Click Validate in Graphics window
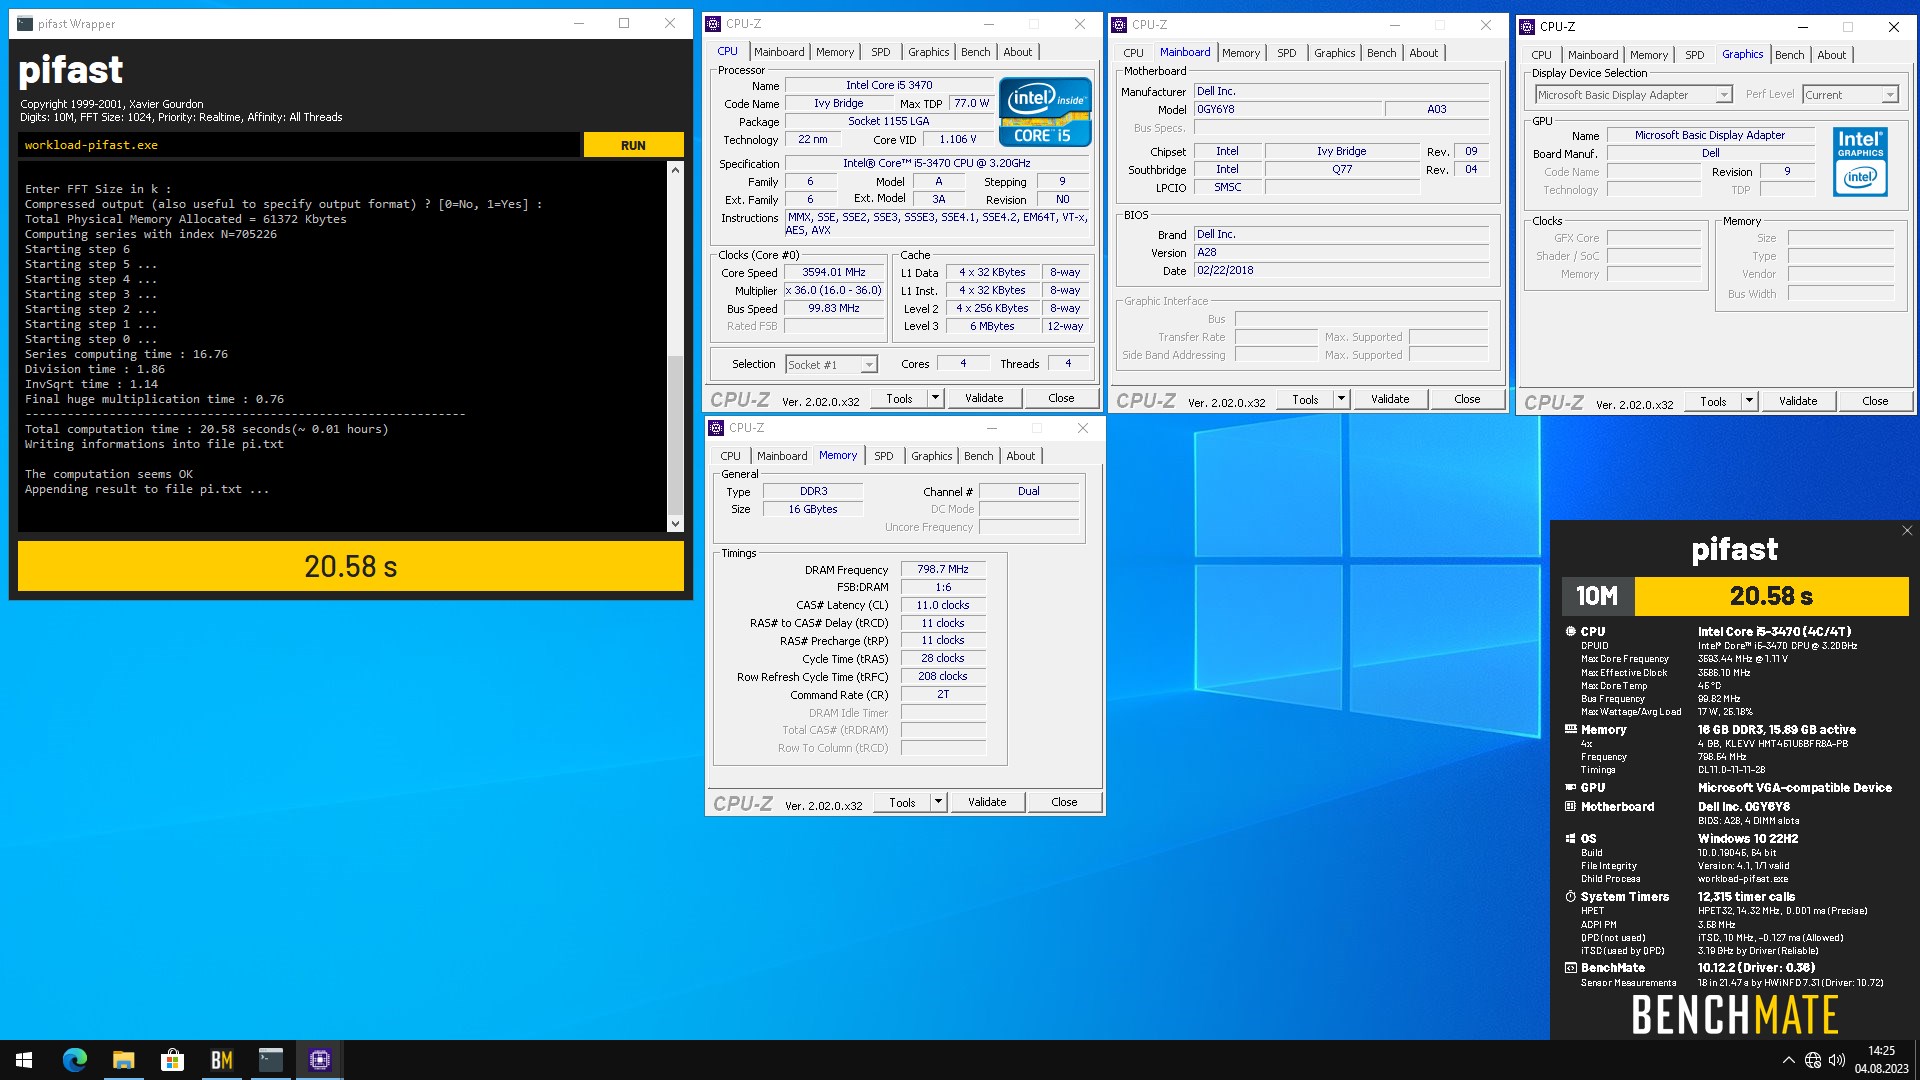 1798,401
